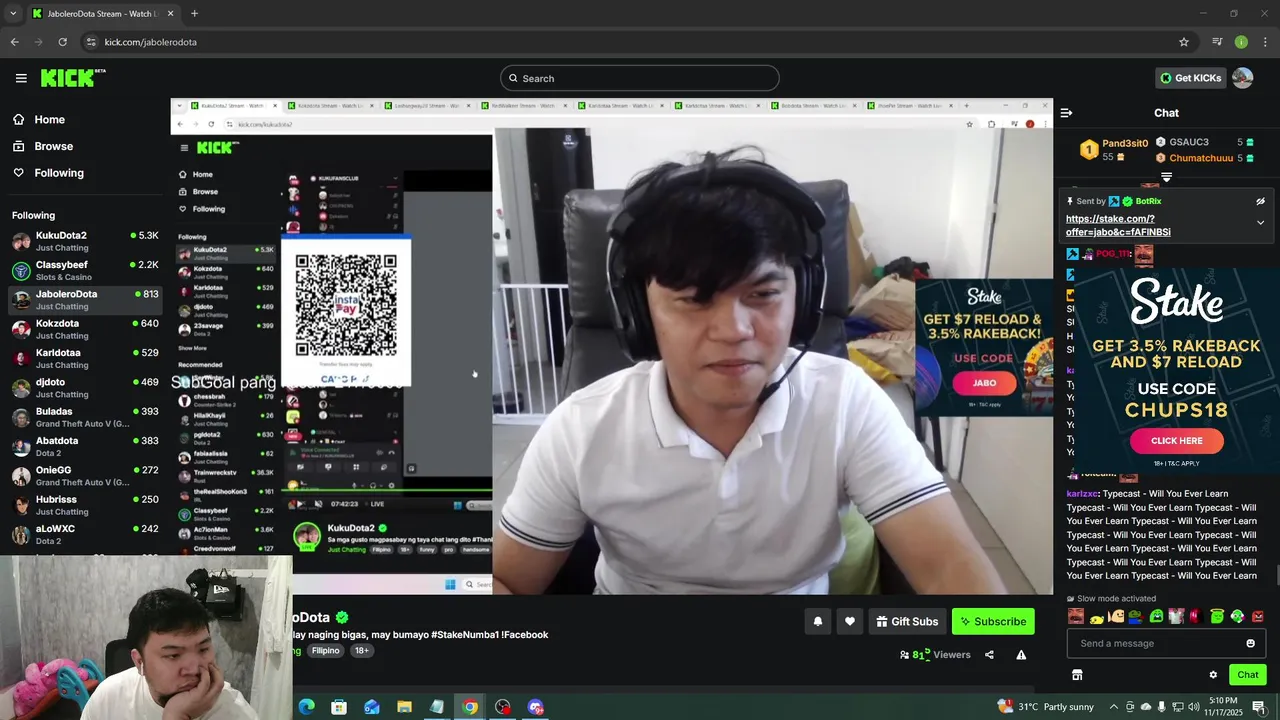Click the 18+ tag under stream title
Screen dimensions: 1280x720
point(361,650)
